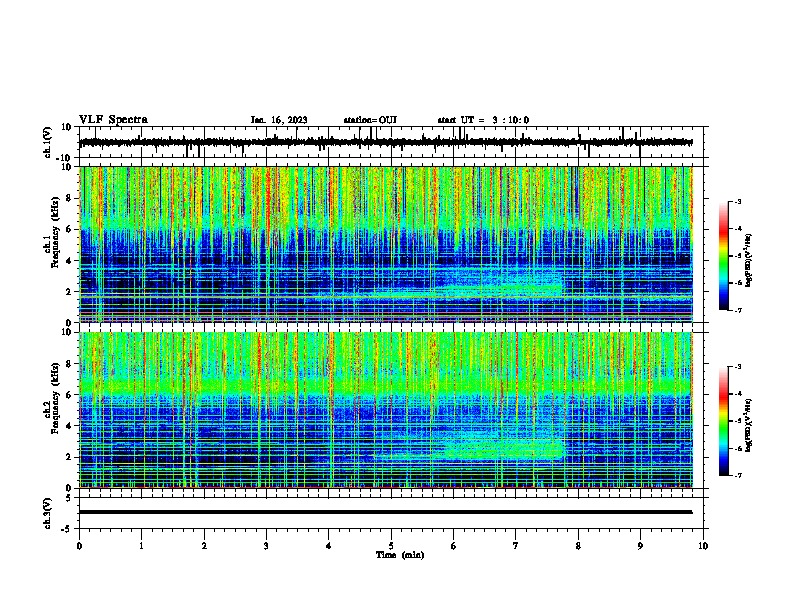This screenshot has height=612, width=792.
Task: Click the ch.2 spectrogram panel
Action: [x=386, y=410]
